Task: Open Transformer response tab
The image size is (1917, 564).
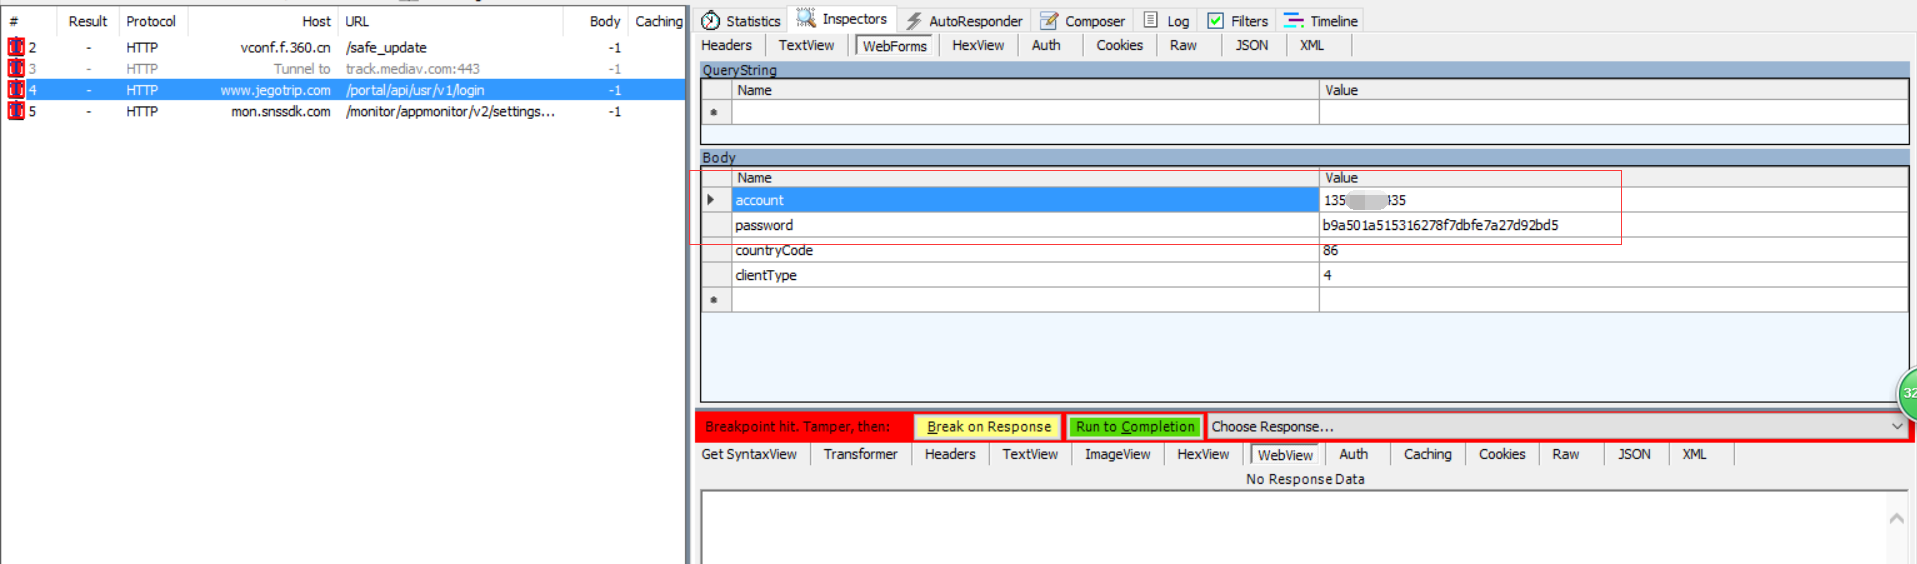Action: (x=860, y=454)
